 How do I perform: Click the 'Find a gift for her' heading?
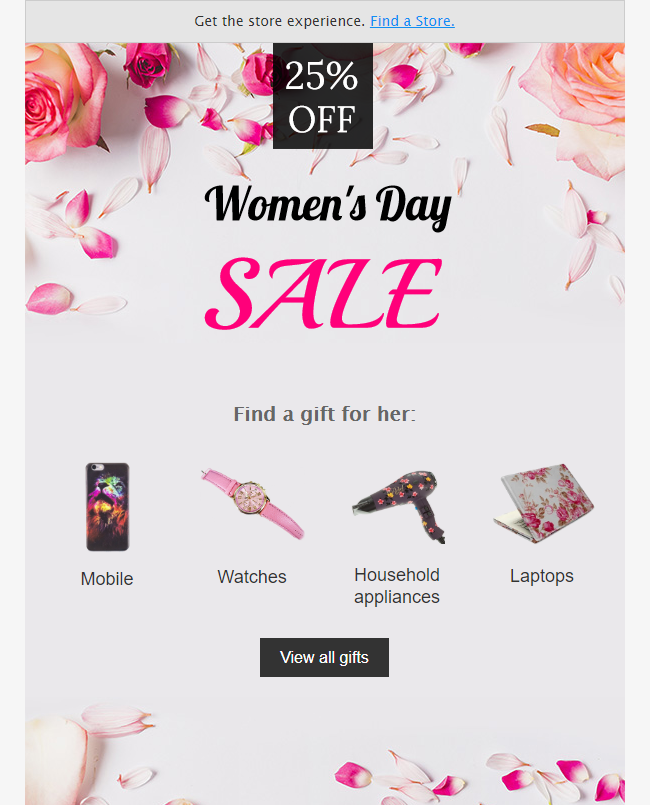pyautogui.click(x=324, y=413)
